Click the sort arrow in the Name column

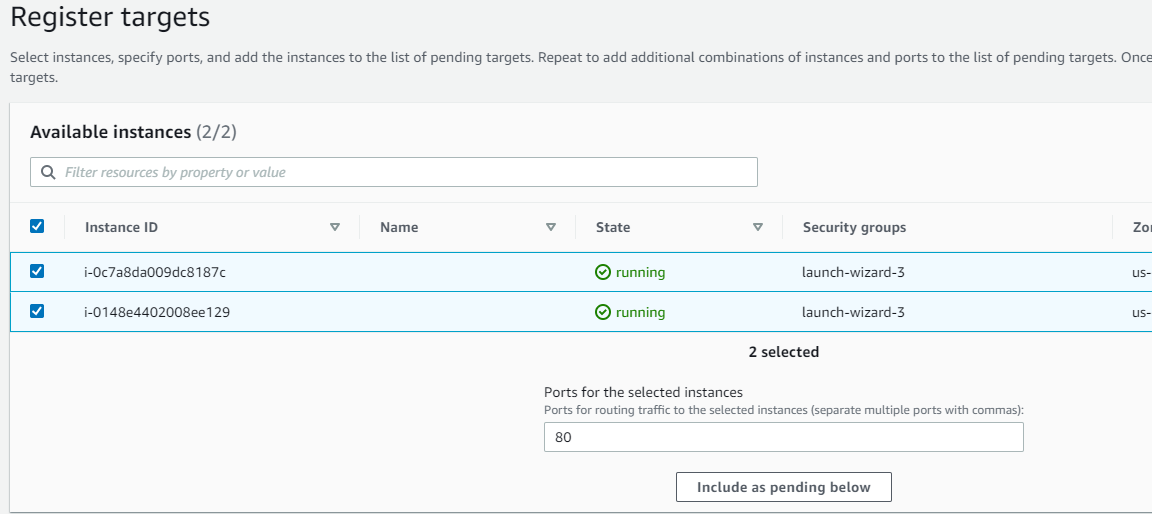pos(551,227)
